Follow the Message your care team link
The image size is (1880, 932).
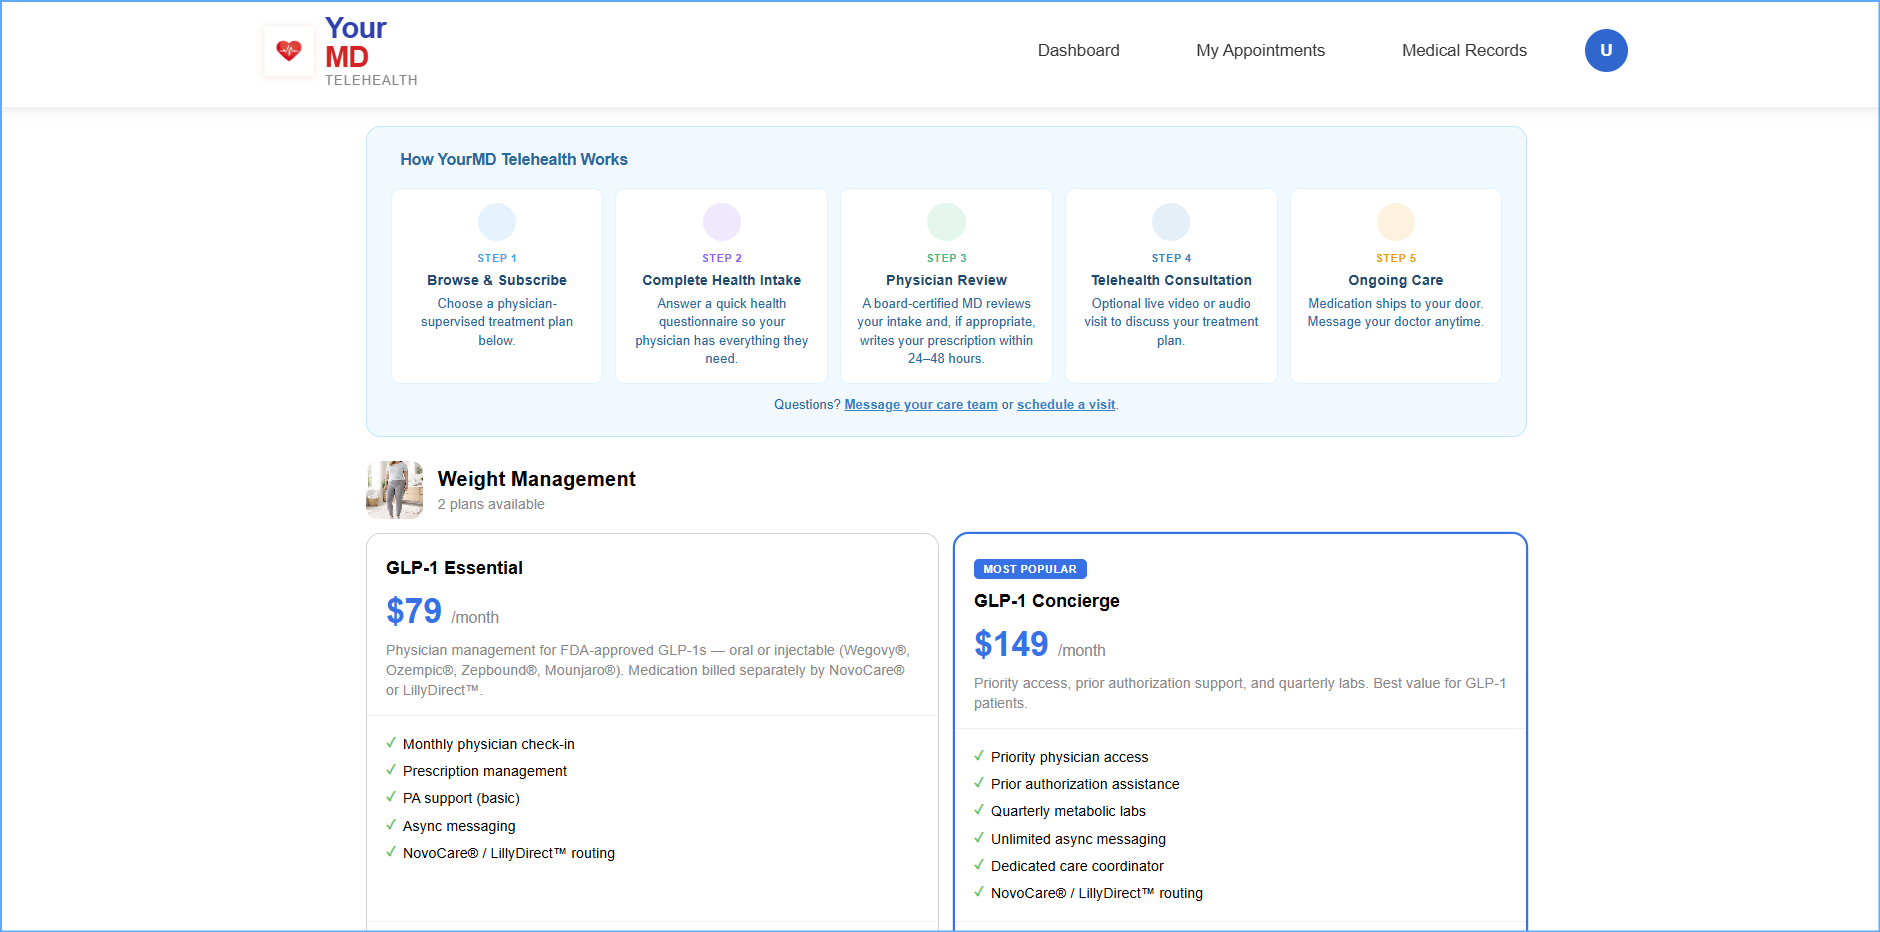tap(921, 405)
